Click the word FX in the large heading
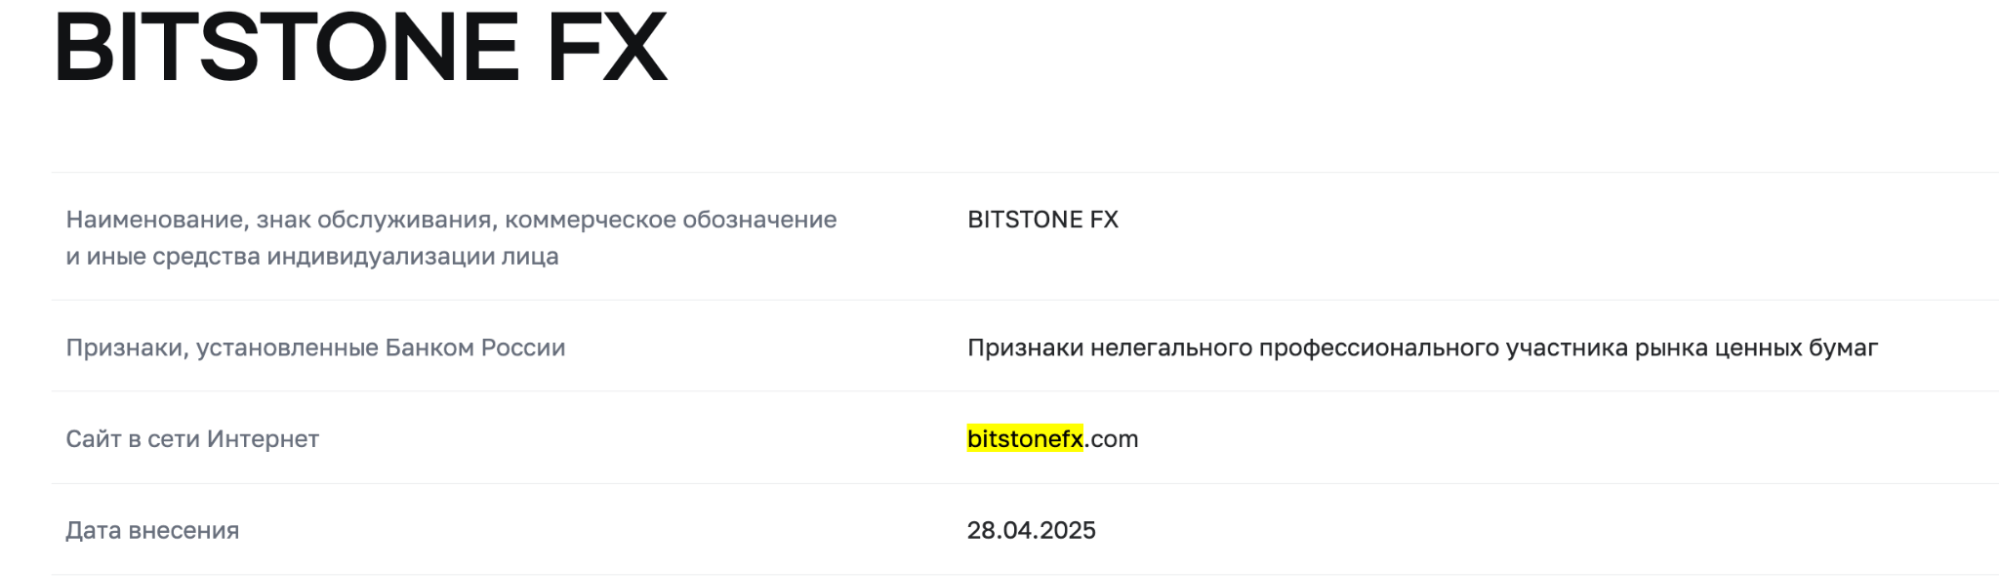 (x=607, y=48)
